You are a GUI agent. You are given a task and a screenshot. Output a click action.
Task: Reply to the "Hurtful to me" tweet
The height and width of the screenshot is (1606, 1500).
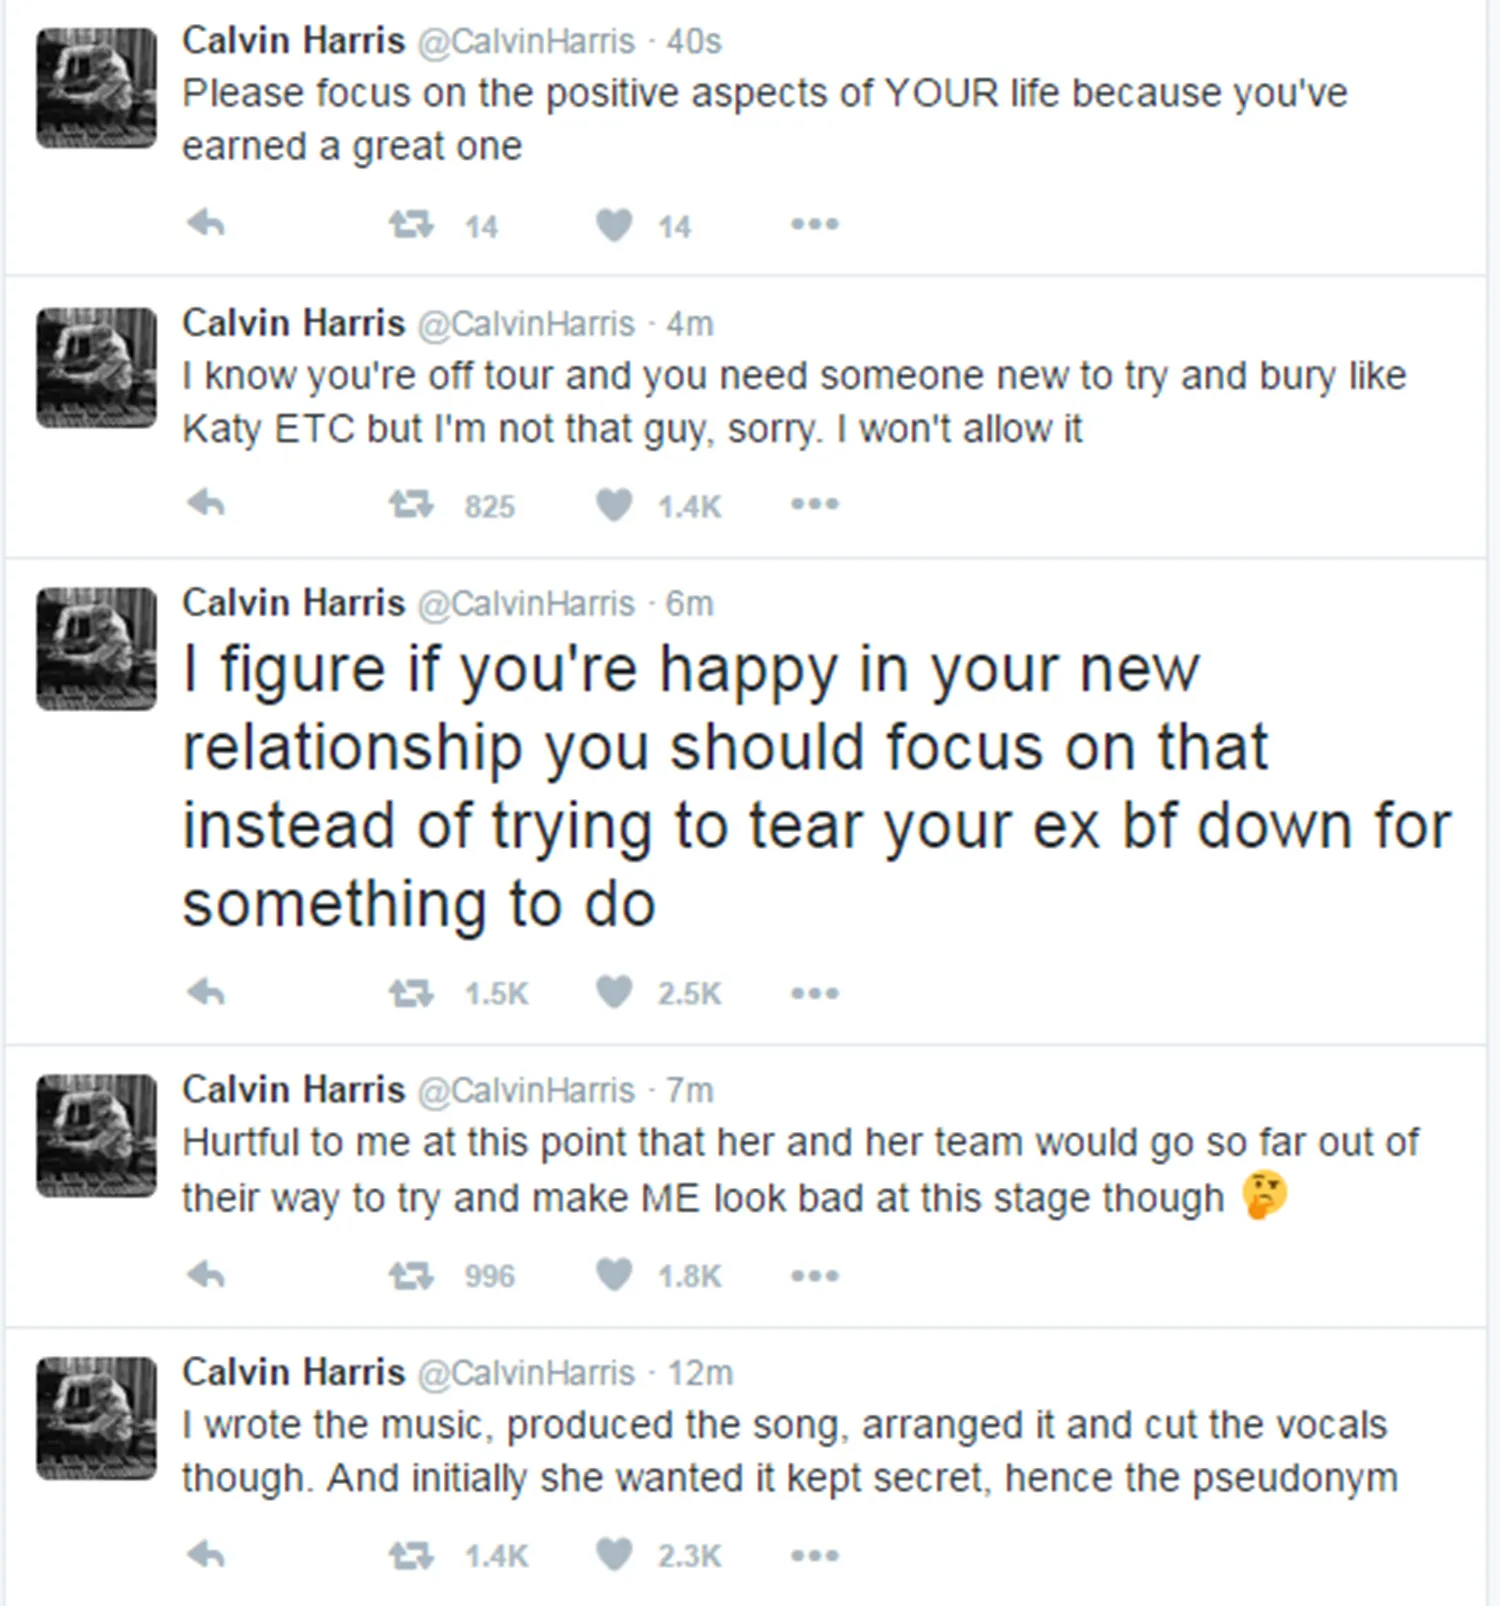pos(206,1275)
